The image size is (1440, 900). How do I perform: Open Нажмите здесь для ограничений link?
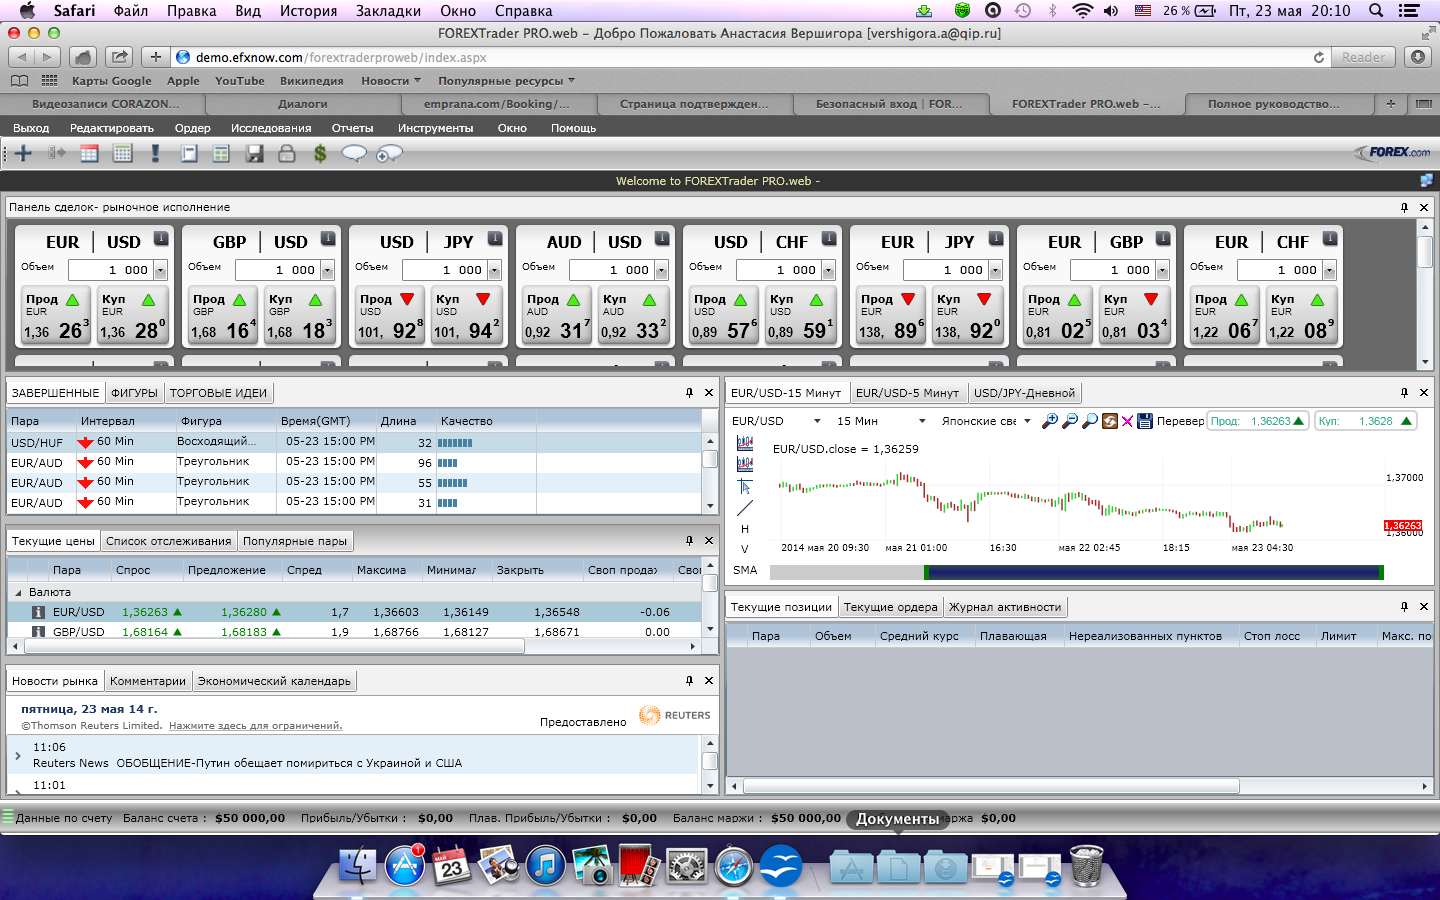click(255, 726)
